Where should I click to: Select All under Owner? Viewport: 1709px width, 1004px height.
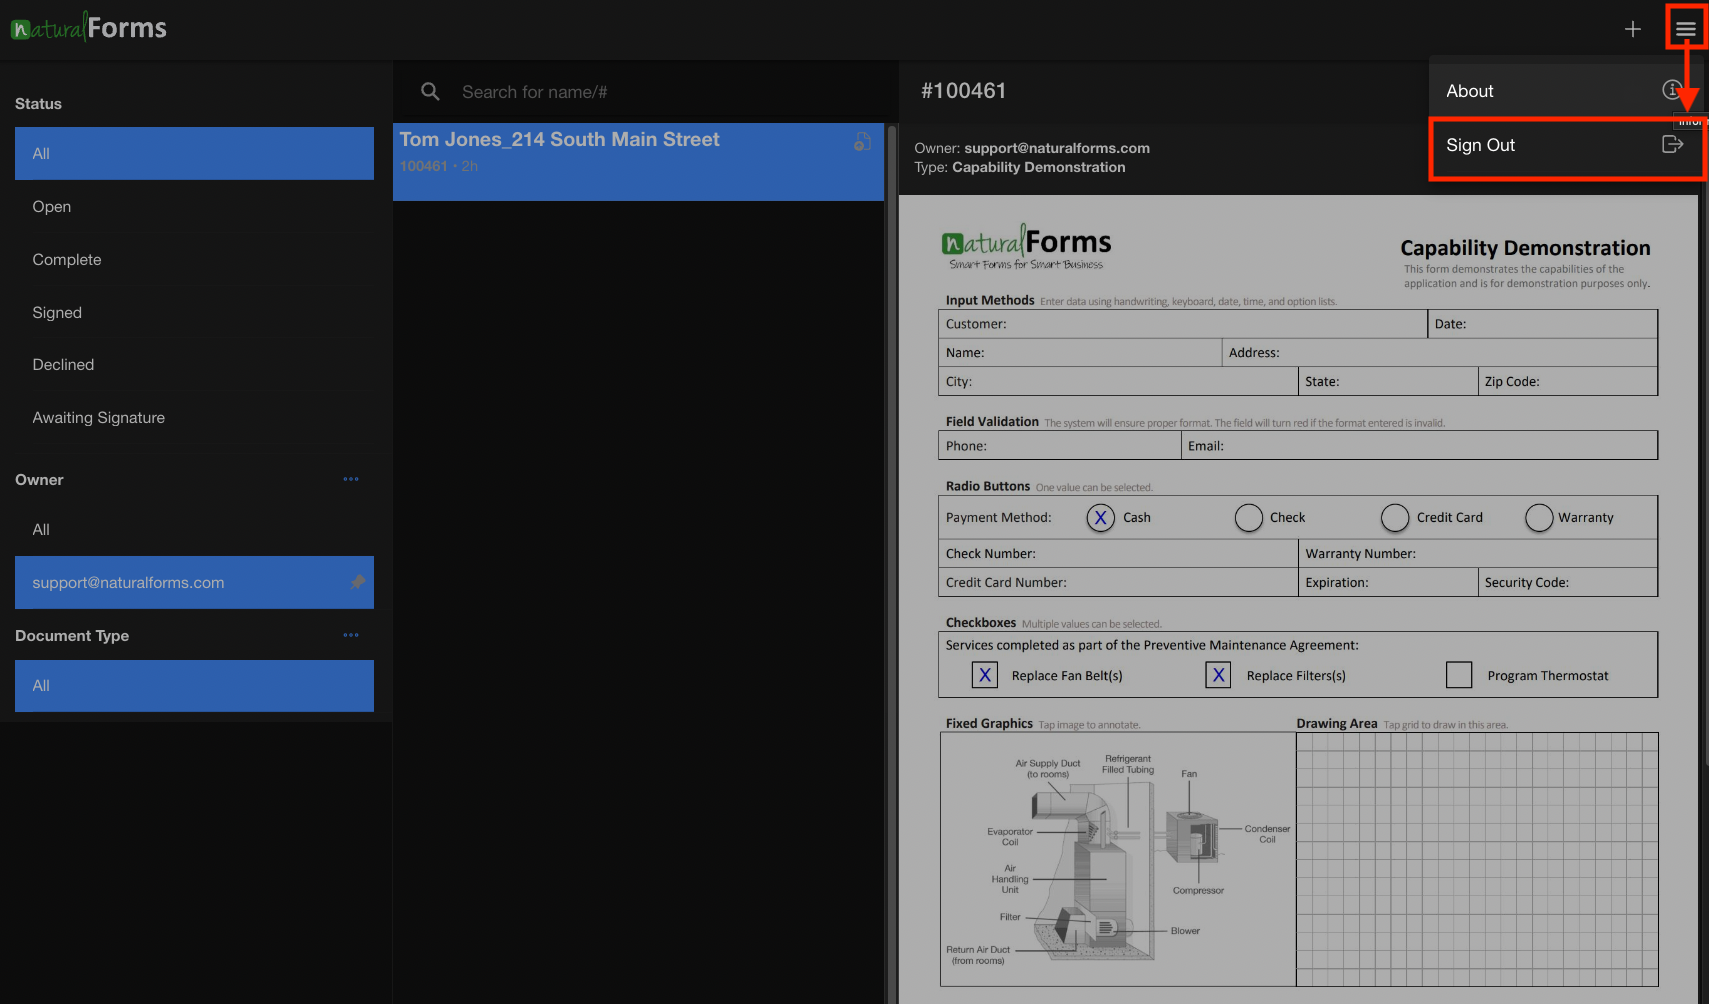point(194,530)
